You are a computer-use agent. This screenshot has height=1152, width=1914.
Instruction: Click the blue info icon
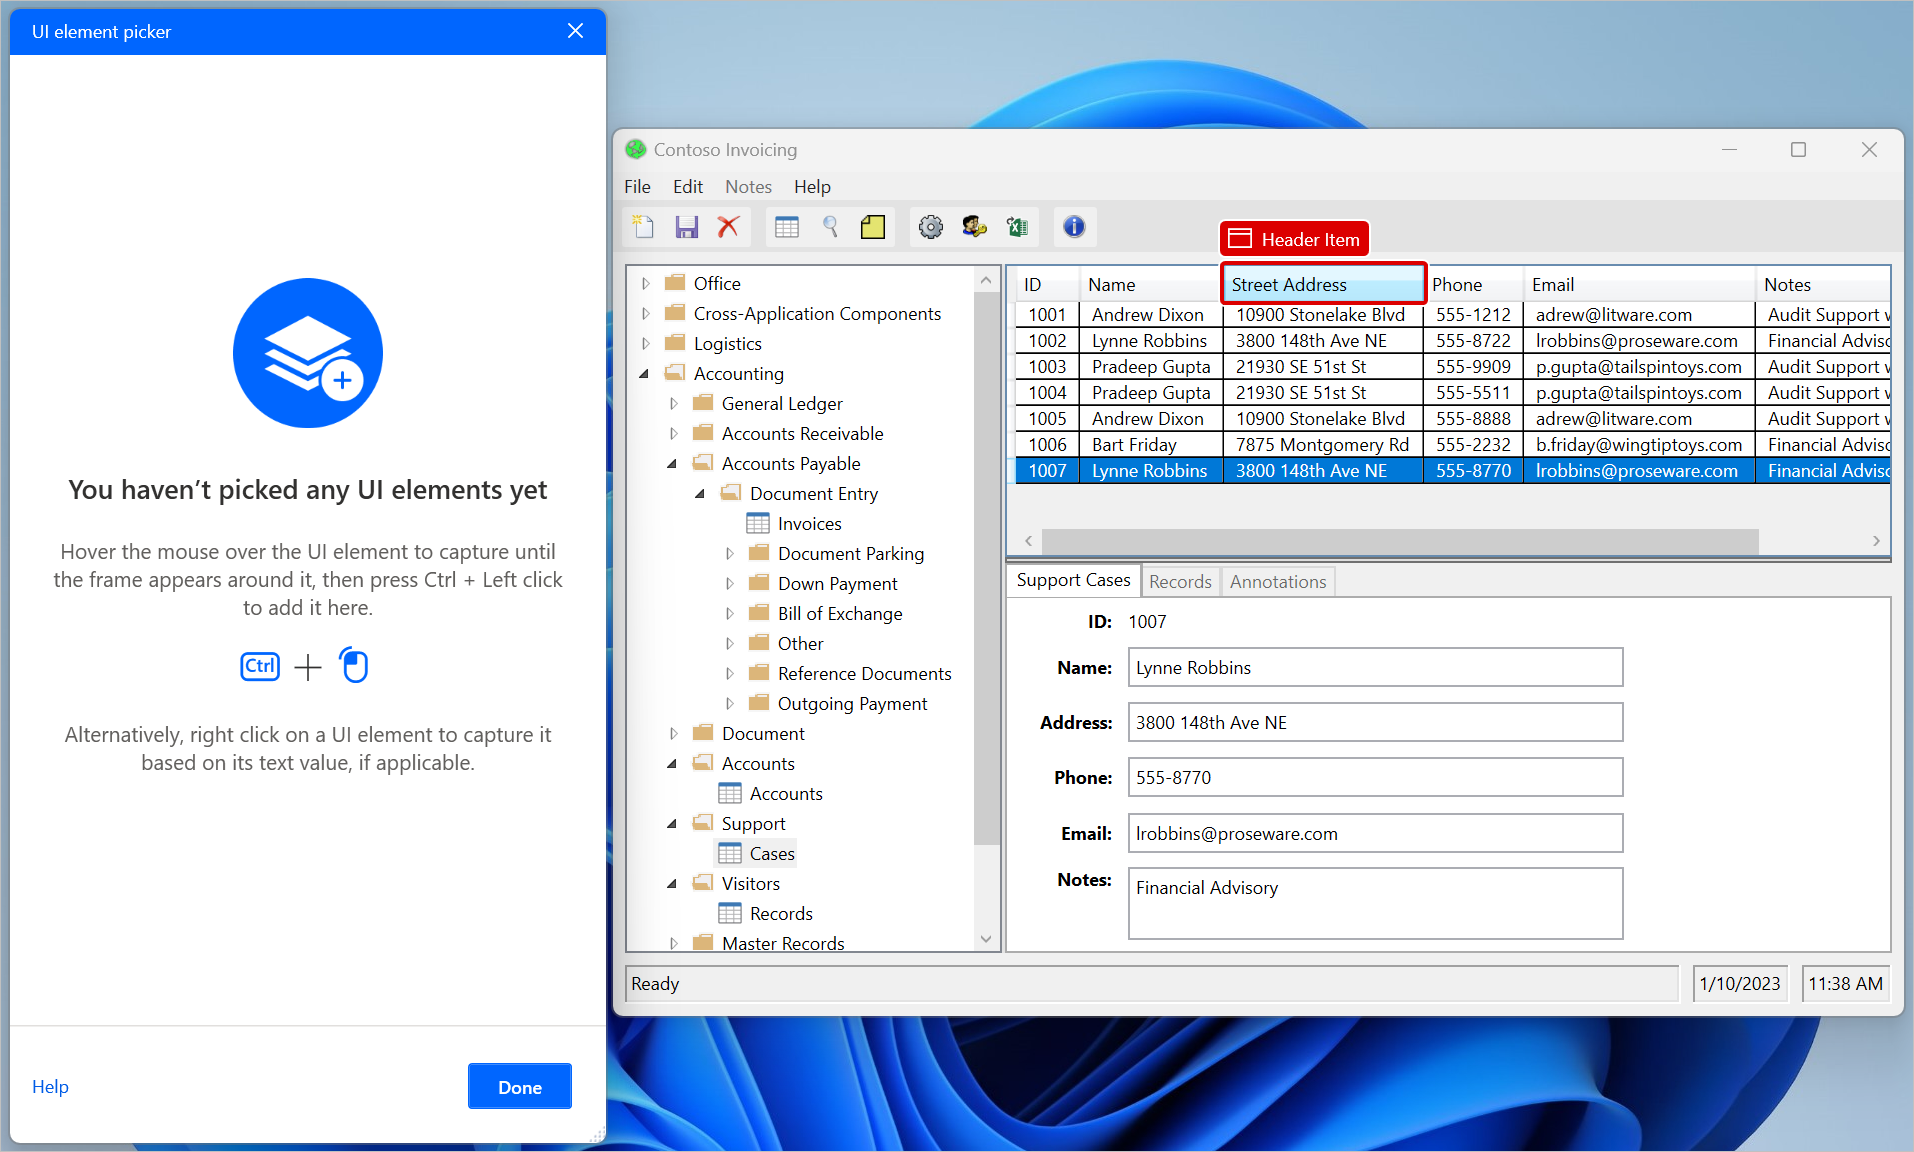tap(1074, 227)
